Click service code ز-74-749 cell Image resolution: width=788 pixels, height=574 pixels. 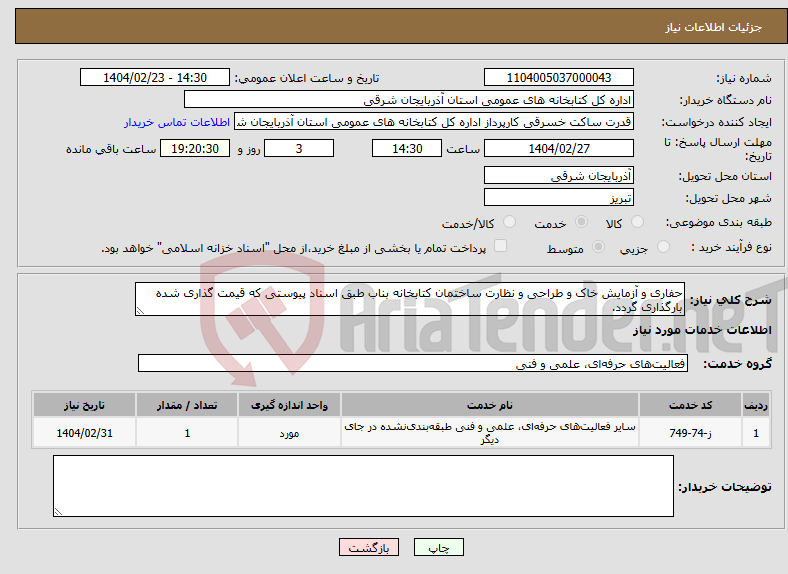691,433
